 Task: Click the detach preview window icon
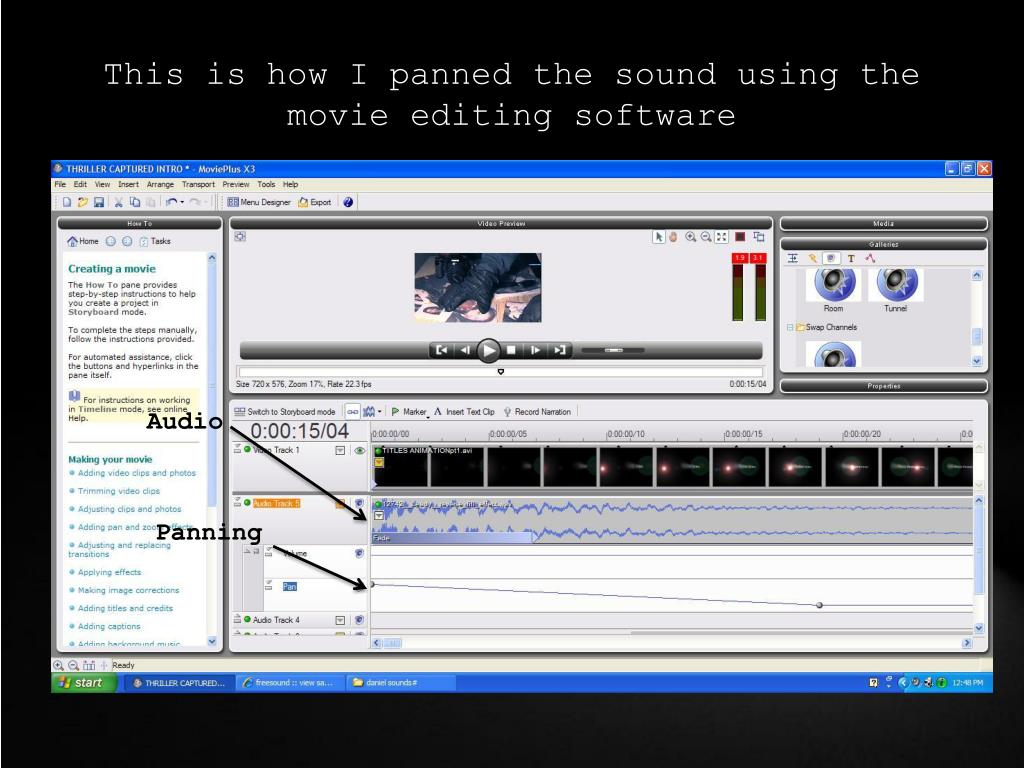[758, 237]
